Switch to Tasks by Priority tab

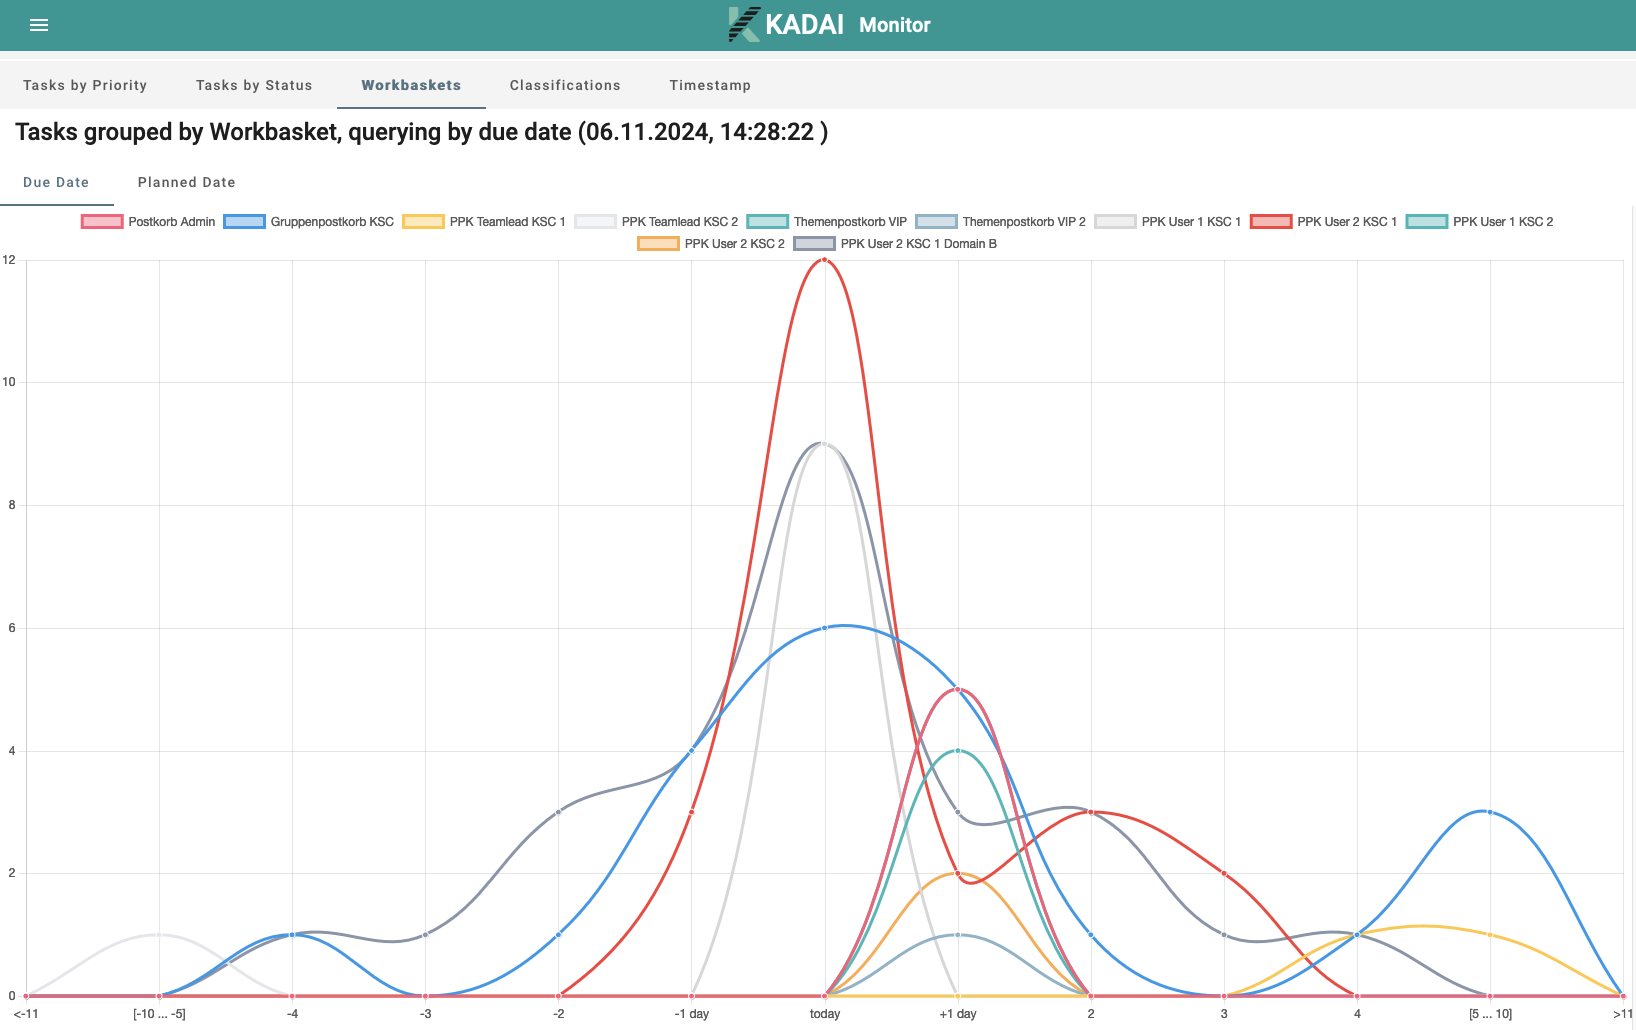pyautogui.click(x=85, y=85)
